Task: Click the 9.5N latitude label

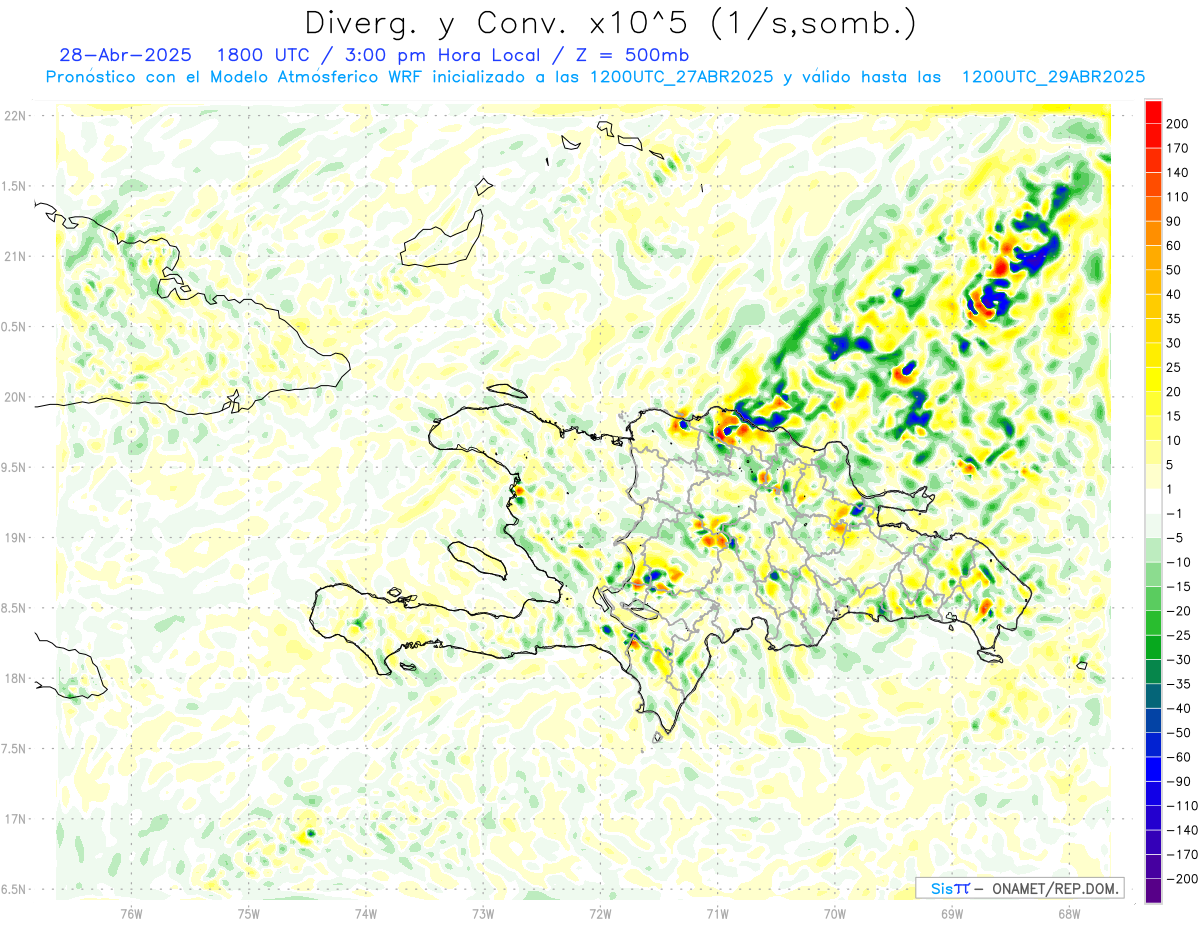Action: (x=15, y=467)
